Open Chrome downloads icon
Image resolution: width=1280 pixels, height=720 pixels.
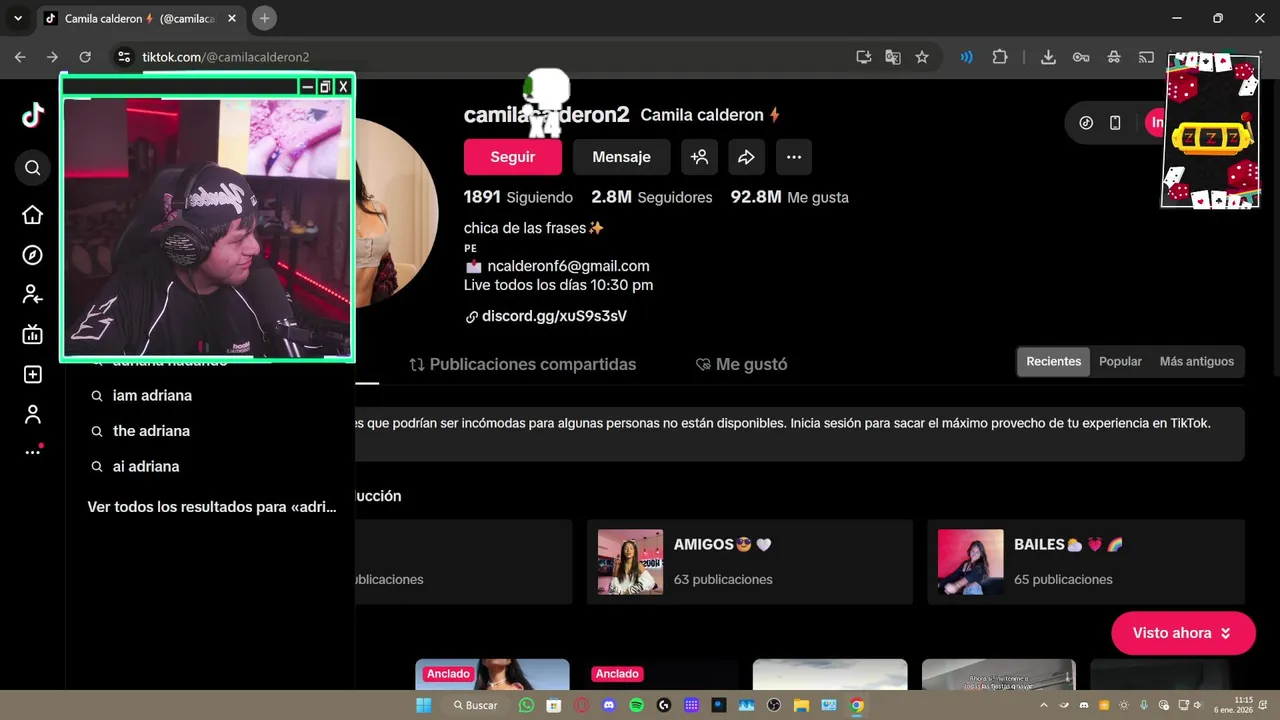coord(1048,57)
